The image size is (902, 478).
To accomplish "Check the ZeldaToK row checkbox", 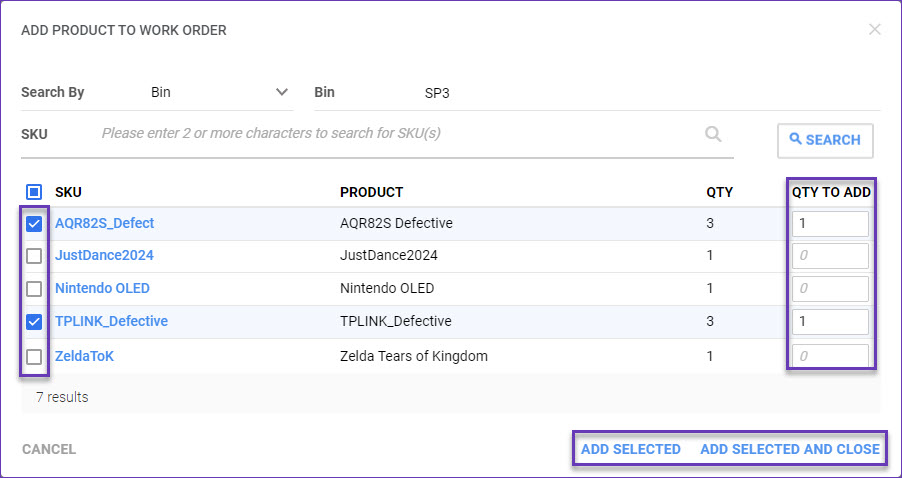I will (x=34, y=356).
